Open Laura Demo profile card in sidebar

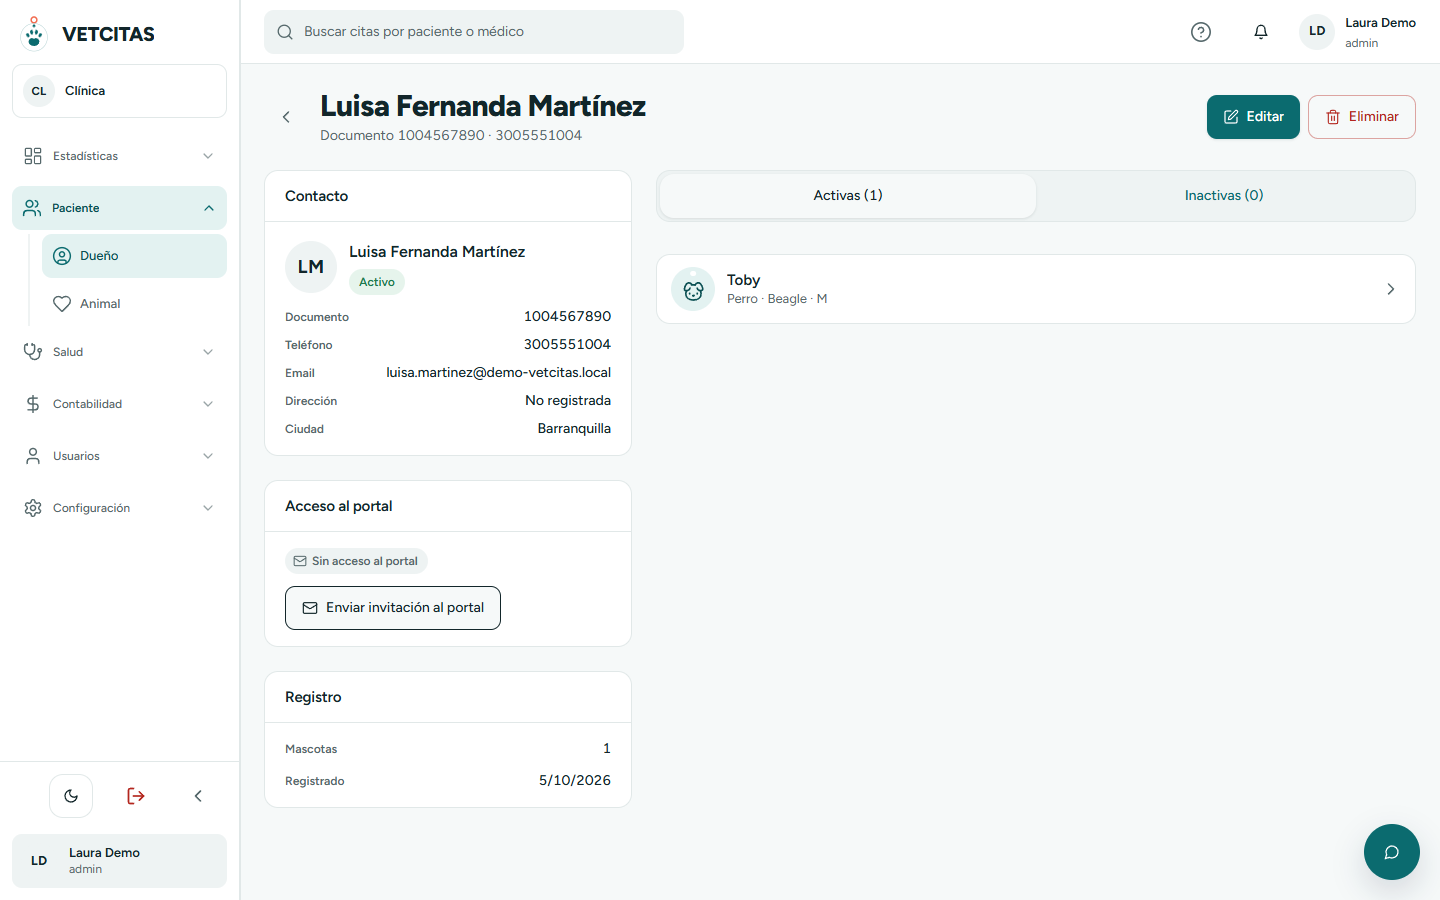(120, 861)
